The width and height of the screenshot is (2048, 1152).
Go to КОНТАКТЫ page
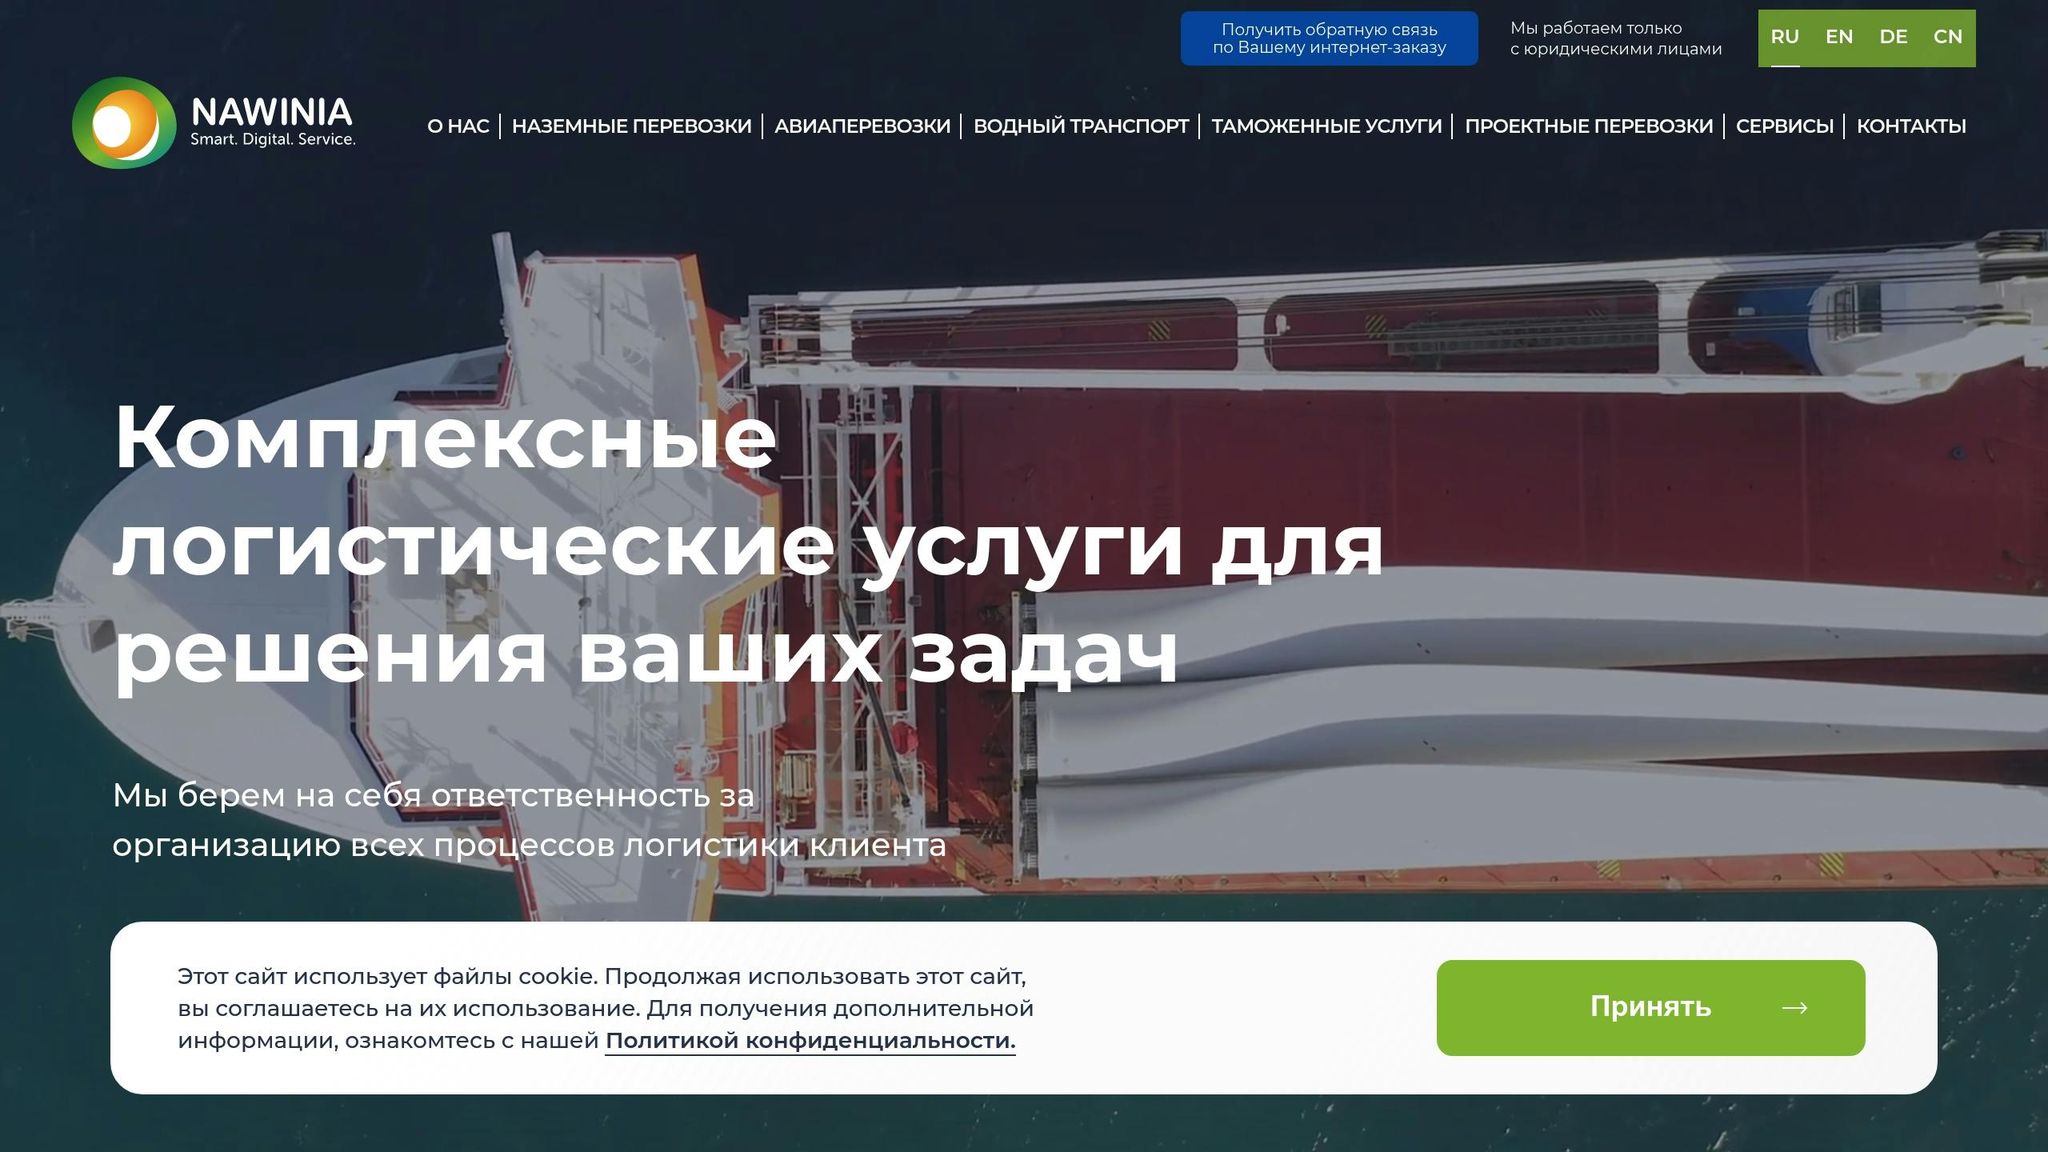1910,127
